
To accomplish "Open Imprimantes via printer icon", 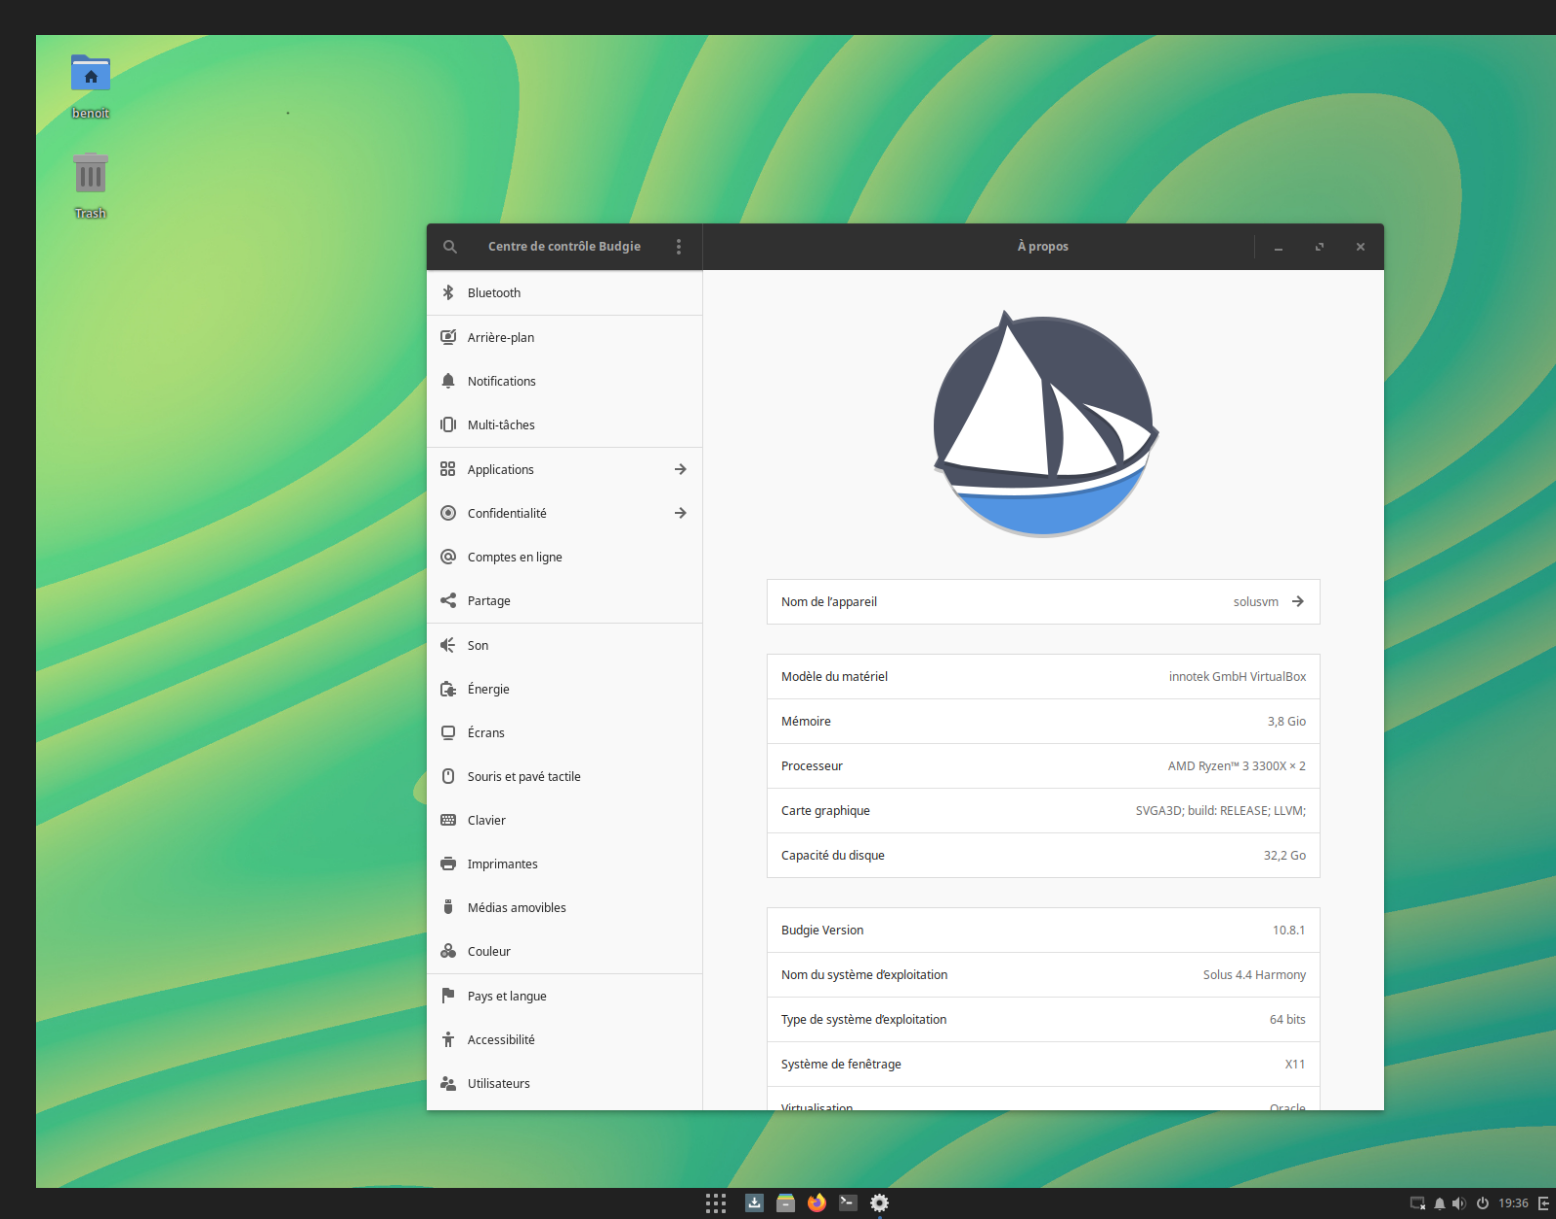I will [448, 863].
